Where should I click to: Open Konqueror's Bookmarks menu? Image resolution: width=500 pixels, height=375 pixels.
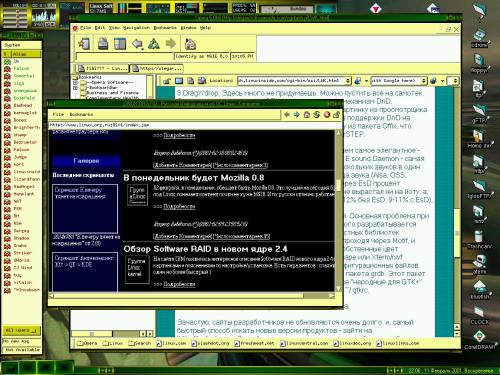click(x=81, y=114)
